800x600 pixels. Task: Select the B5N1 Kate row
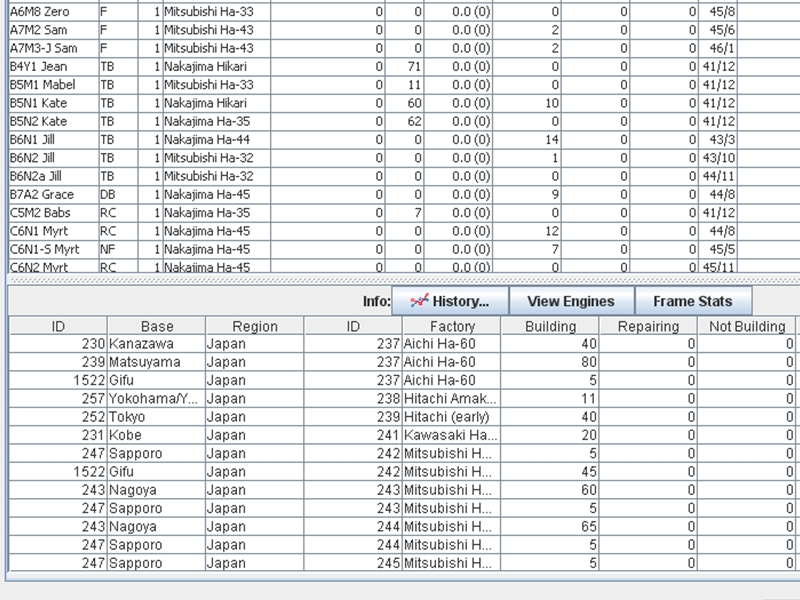(x=403, y=103)
